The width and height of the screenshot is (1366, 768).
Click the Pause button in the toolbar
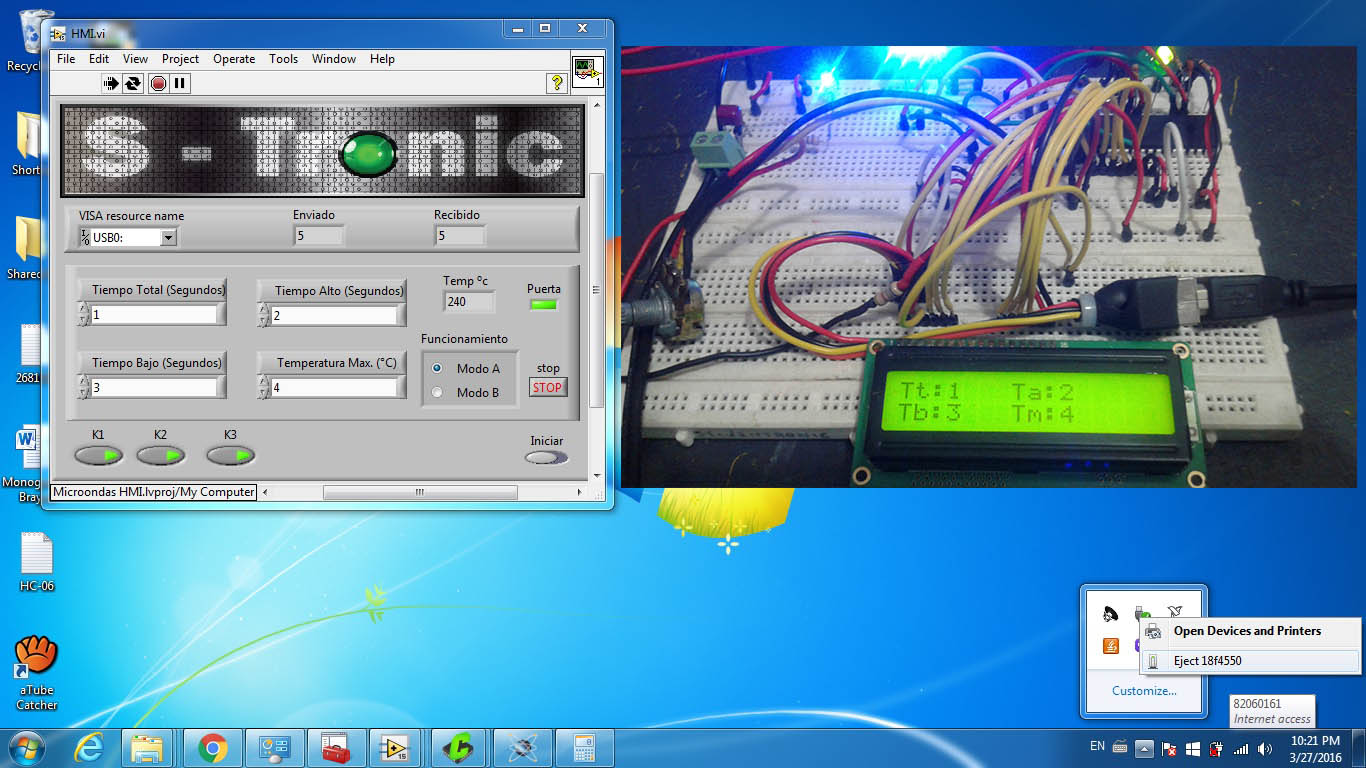click(180, 84)
